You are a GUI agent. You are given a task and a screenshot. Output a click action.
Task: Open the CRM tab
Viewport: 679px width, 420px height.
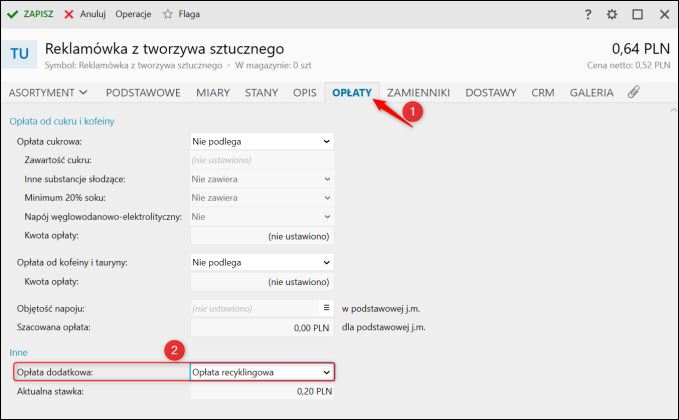pyautogui.click(x=543, y=93)
